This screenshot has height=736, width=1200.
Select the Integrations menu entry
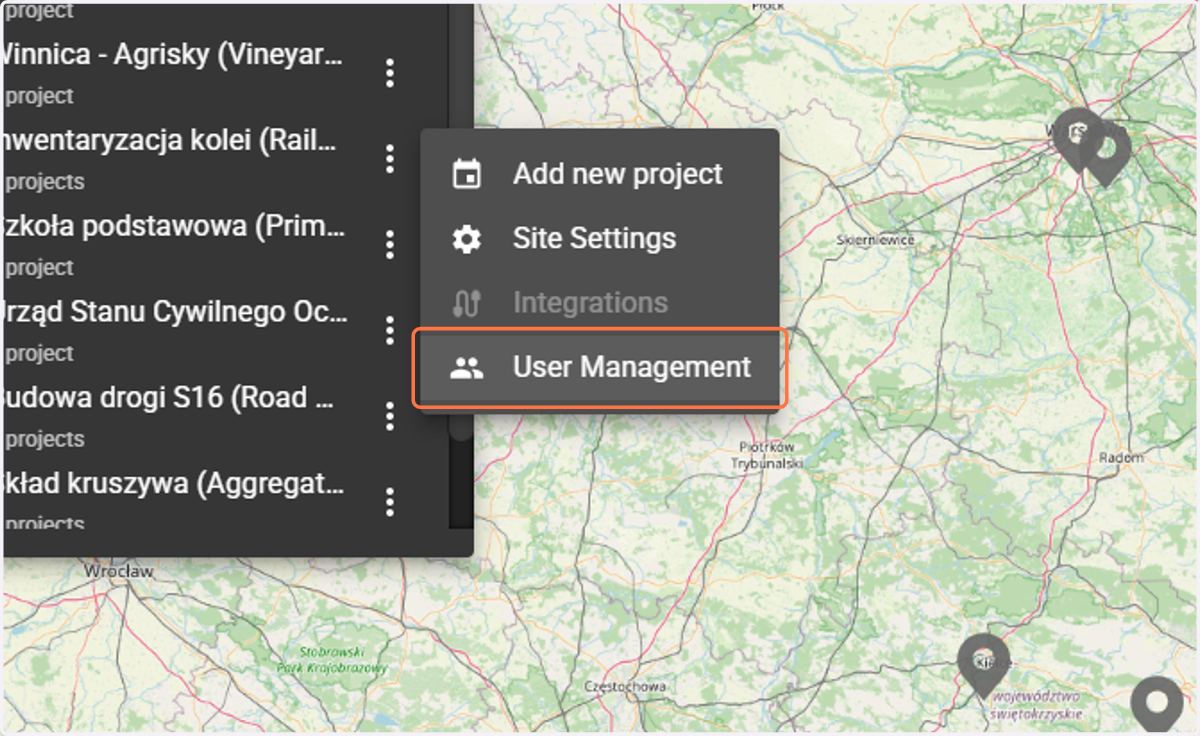point(599,303)
